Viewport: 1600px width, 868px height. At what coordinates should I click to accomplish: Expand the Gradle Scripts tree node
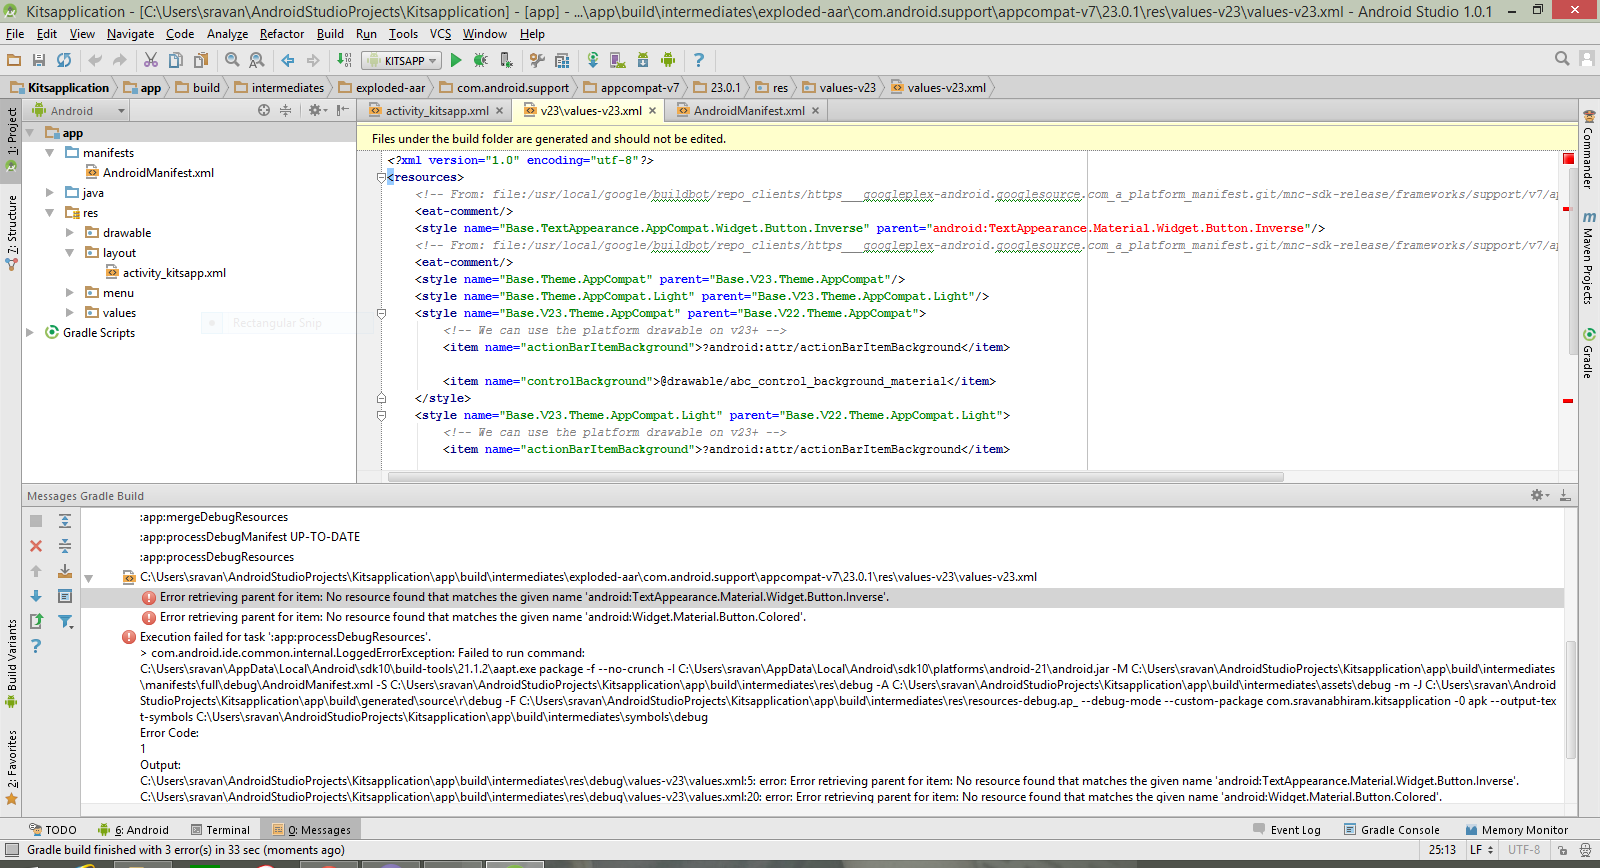pyautogui.click(x=30, y=333)
